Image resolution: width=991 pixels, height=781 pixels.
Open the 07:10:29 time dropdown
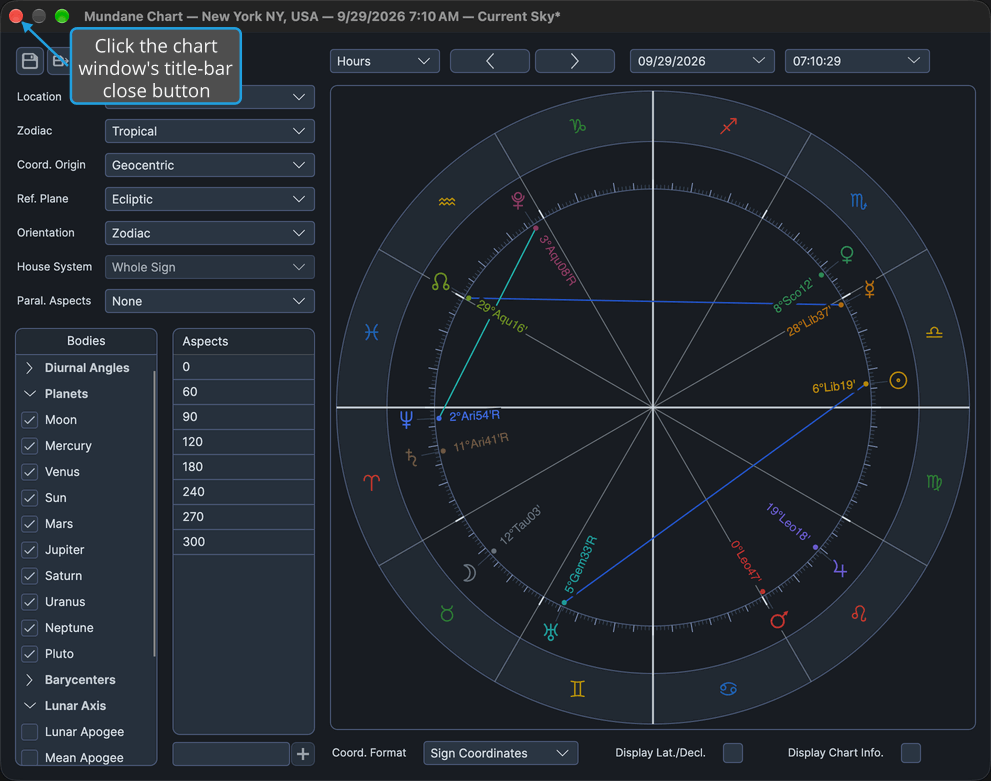pos(856,61)
